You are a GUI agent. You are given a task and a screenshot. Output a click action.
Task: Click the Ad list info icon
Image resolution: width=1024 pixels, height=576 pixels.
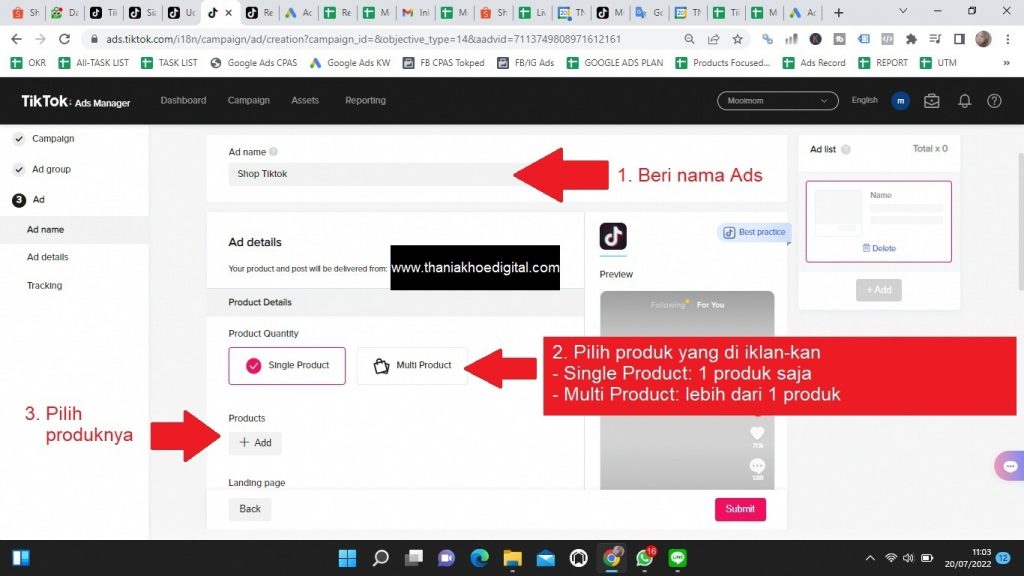(x=846, y=149)
